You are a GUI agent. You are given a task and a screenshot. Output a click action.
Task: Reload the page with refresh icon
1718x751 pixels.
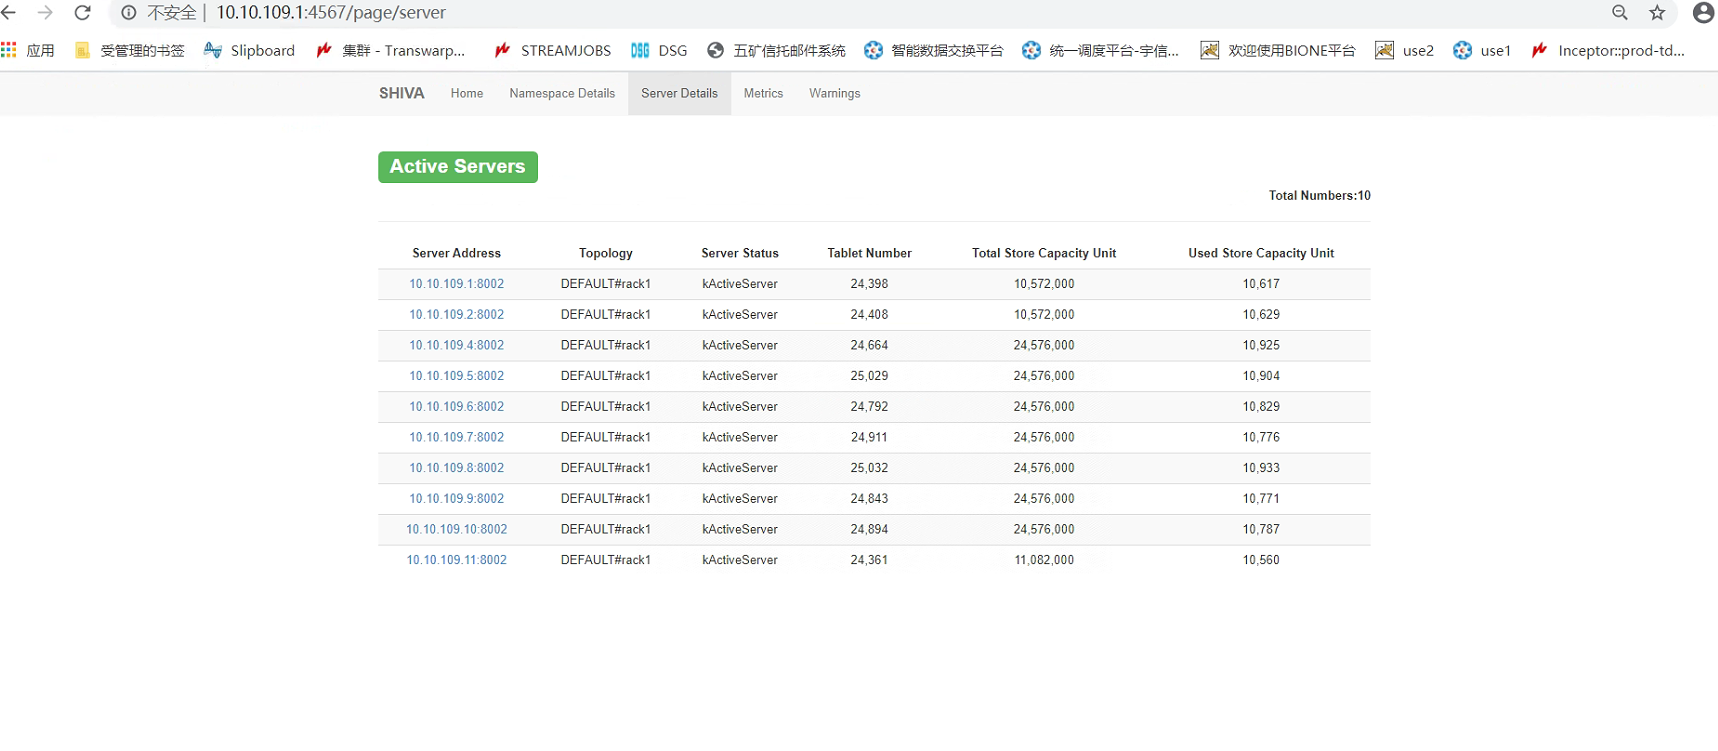[83, 13]
